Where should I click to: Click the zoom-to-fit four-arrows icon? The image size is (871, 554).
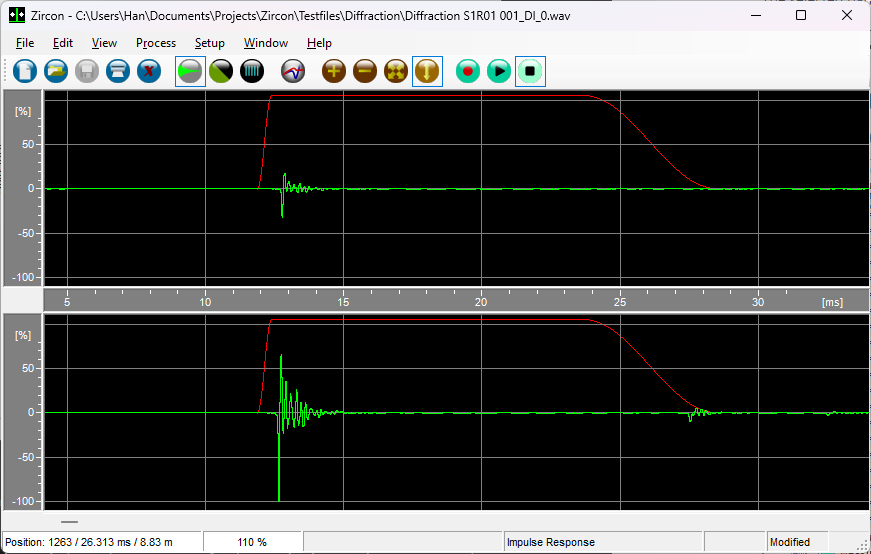click(x=396, y=71)
